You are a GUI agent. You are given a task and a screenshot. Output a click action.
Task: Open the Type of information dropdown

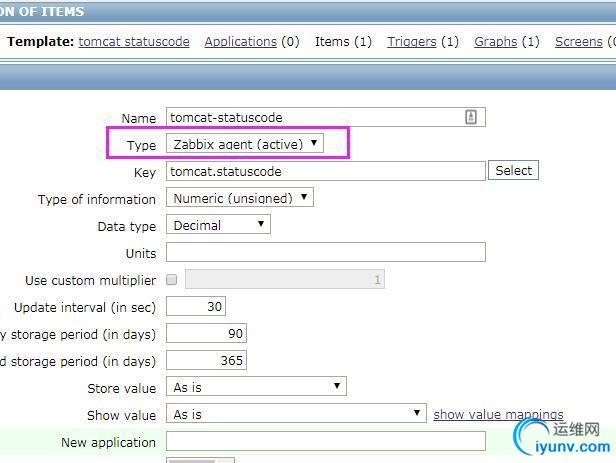click(x=240, y=198)
